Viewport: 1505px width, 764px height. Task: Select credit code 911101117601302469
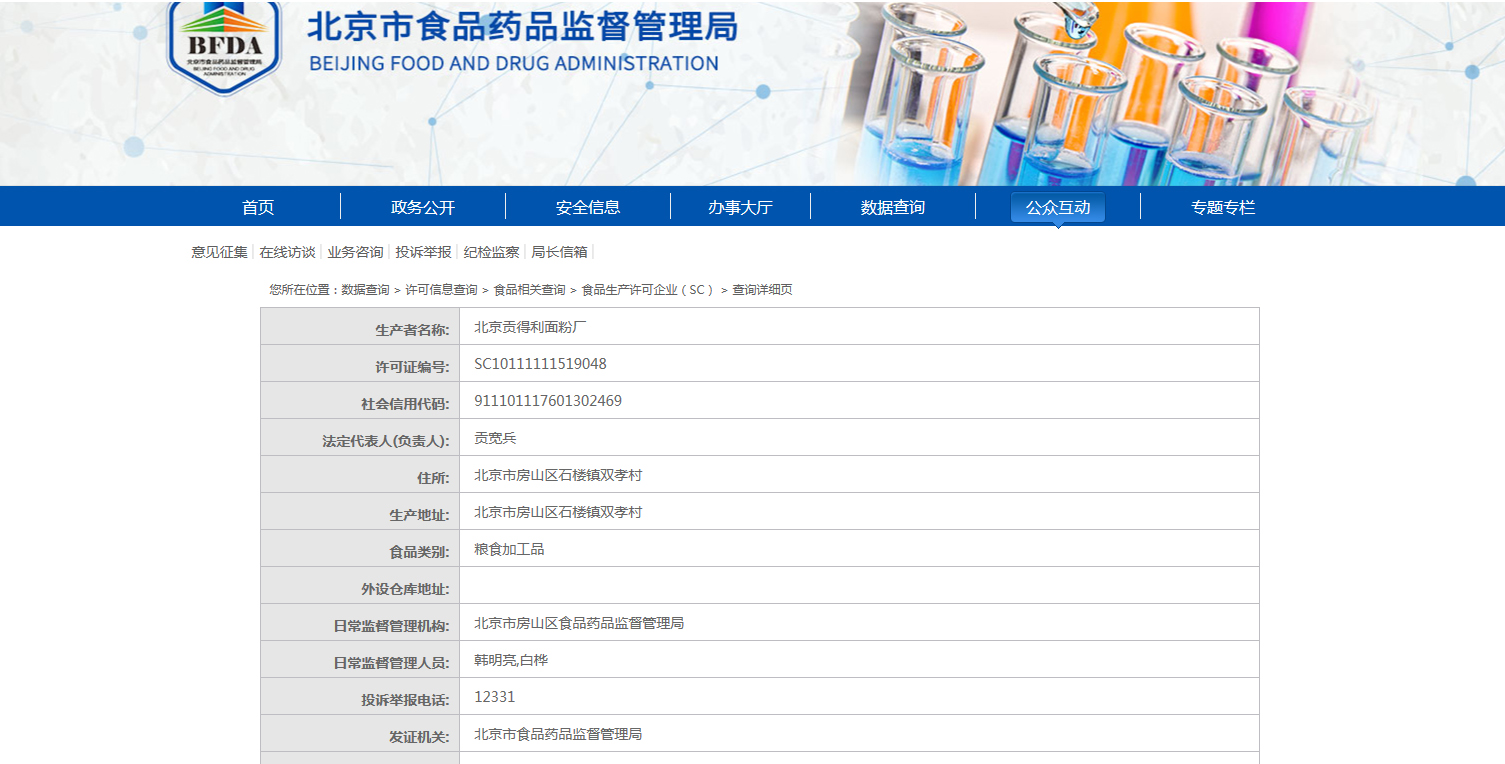[x=548, y=401]
